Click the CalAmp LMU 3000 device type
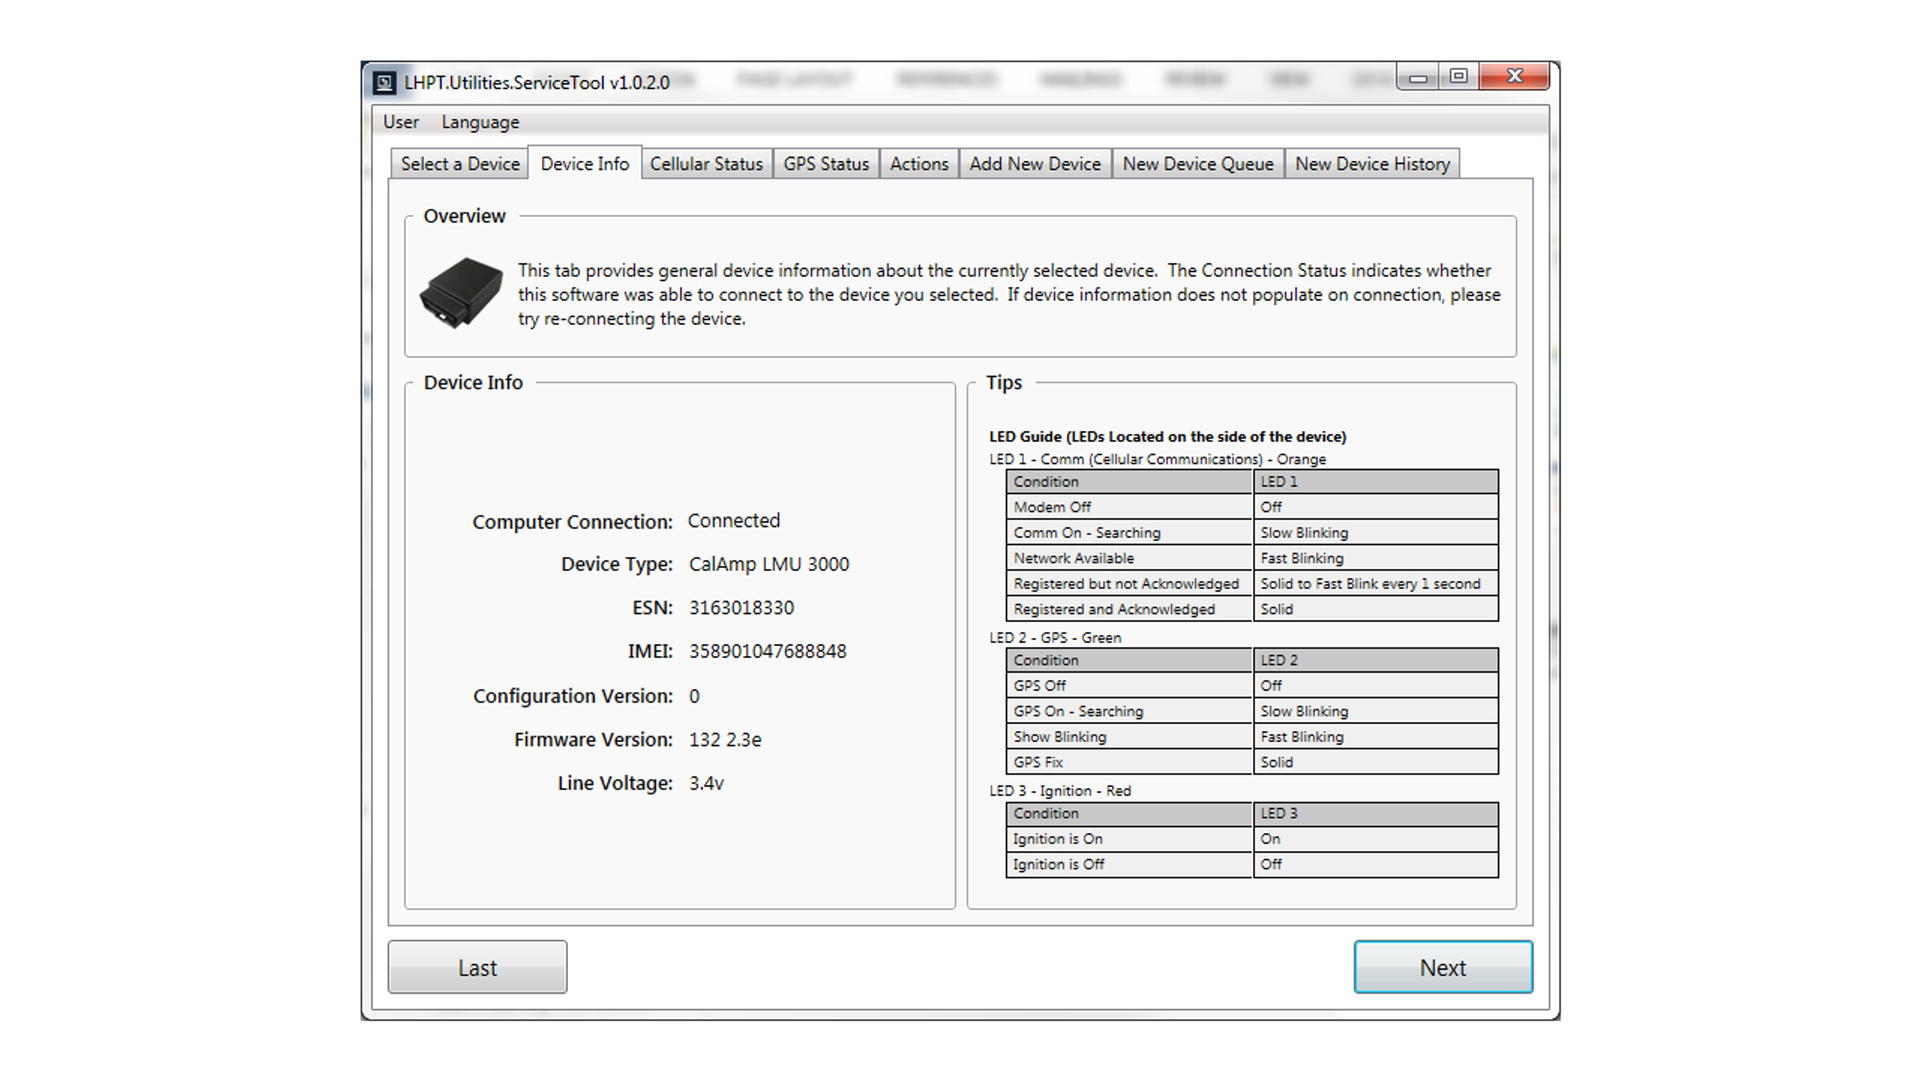 769,564
